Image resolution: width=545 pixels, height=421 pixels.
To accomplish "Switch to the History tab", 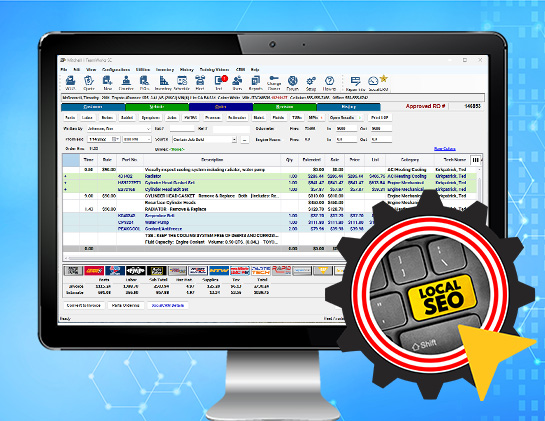I will point(349,107).
